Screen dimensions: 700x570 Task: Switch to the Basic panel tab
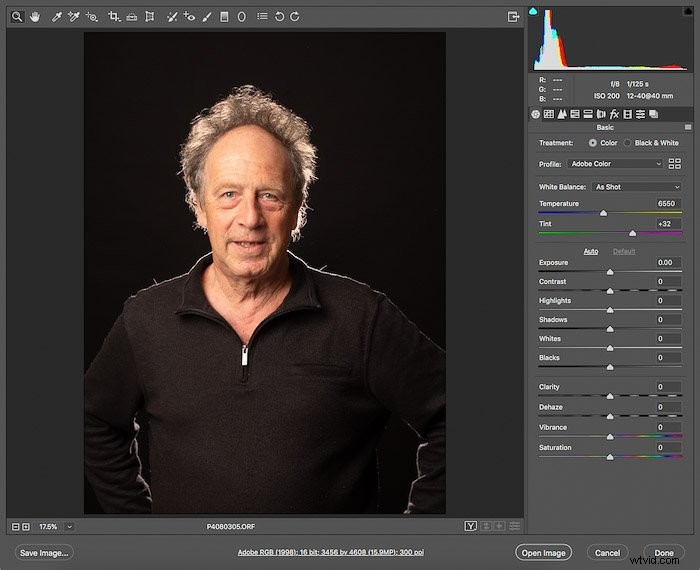point(535,114)
